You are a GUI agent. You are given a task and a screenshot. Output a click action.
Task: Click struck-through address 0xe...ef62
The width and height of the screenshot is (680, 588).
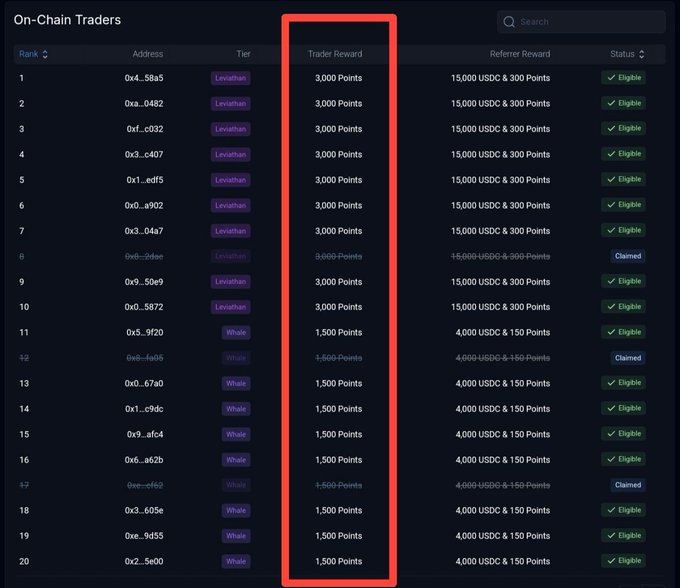[x=145, y=485]
